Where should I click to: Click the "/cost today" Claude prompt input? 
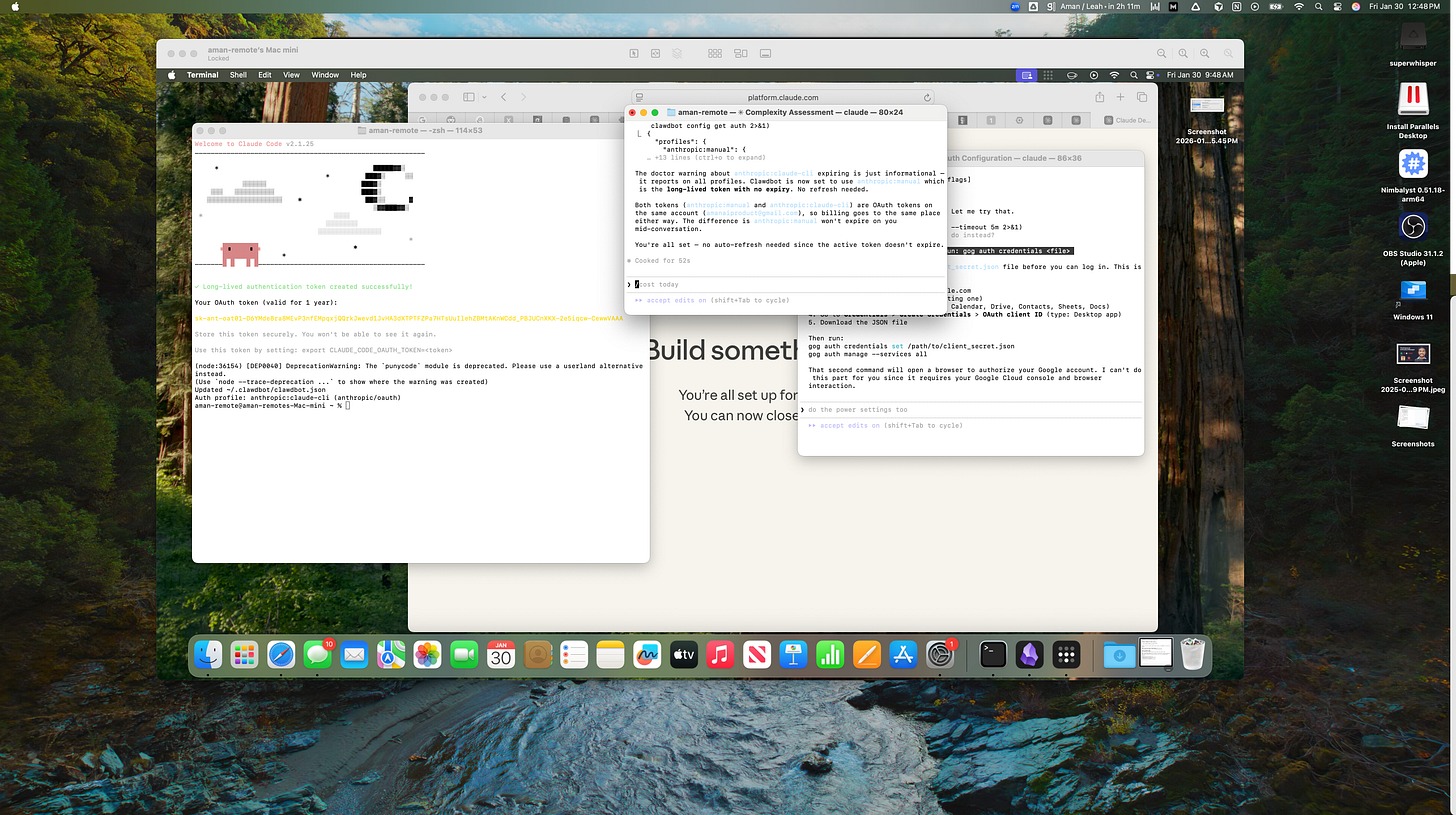pyautogui.click(x=785, y=284)
